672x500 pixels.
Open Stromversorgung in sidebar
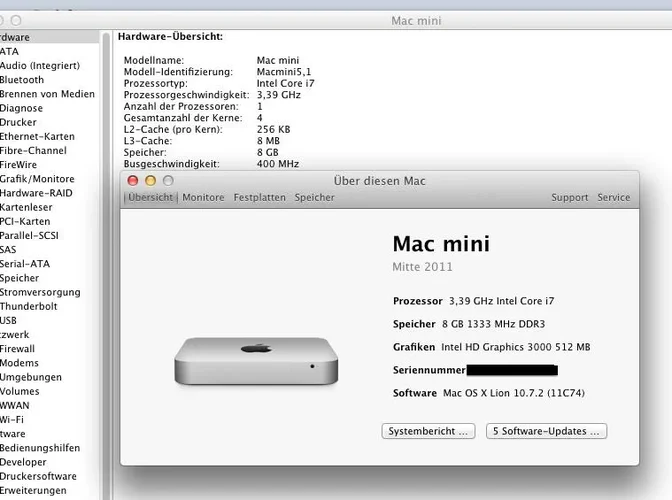[40, 292]
